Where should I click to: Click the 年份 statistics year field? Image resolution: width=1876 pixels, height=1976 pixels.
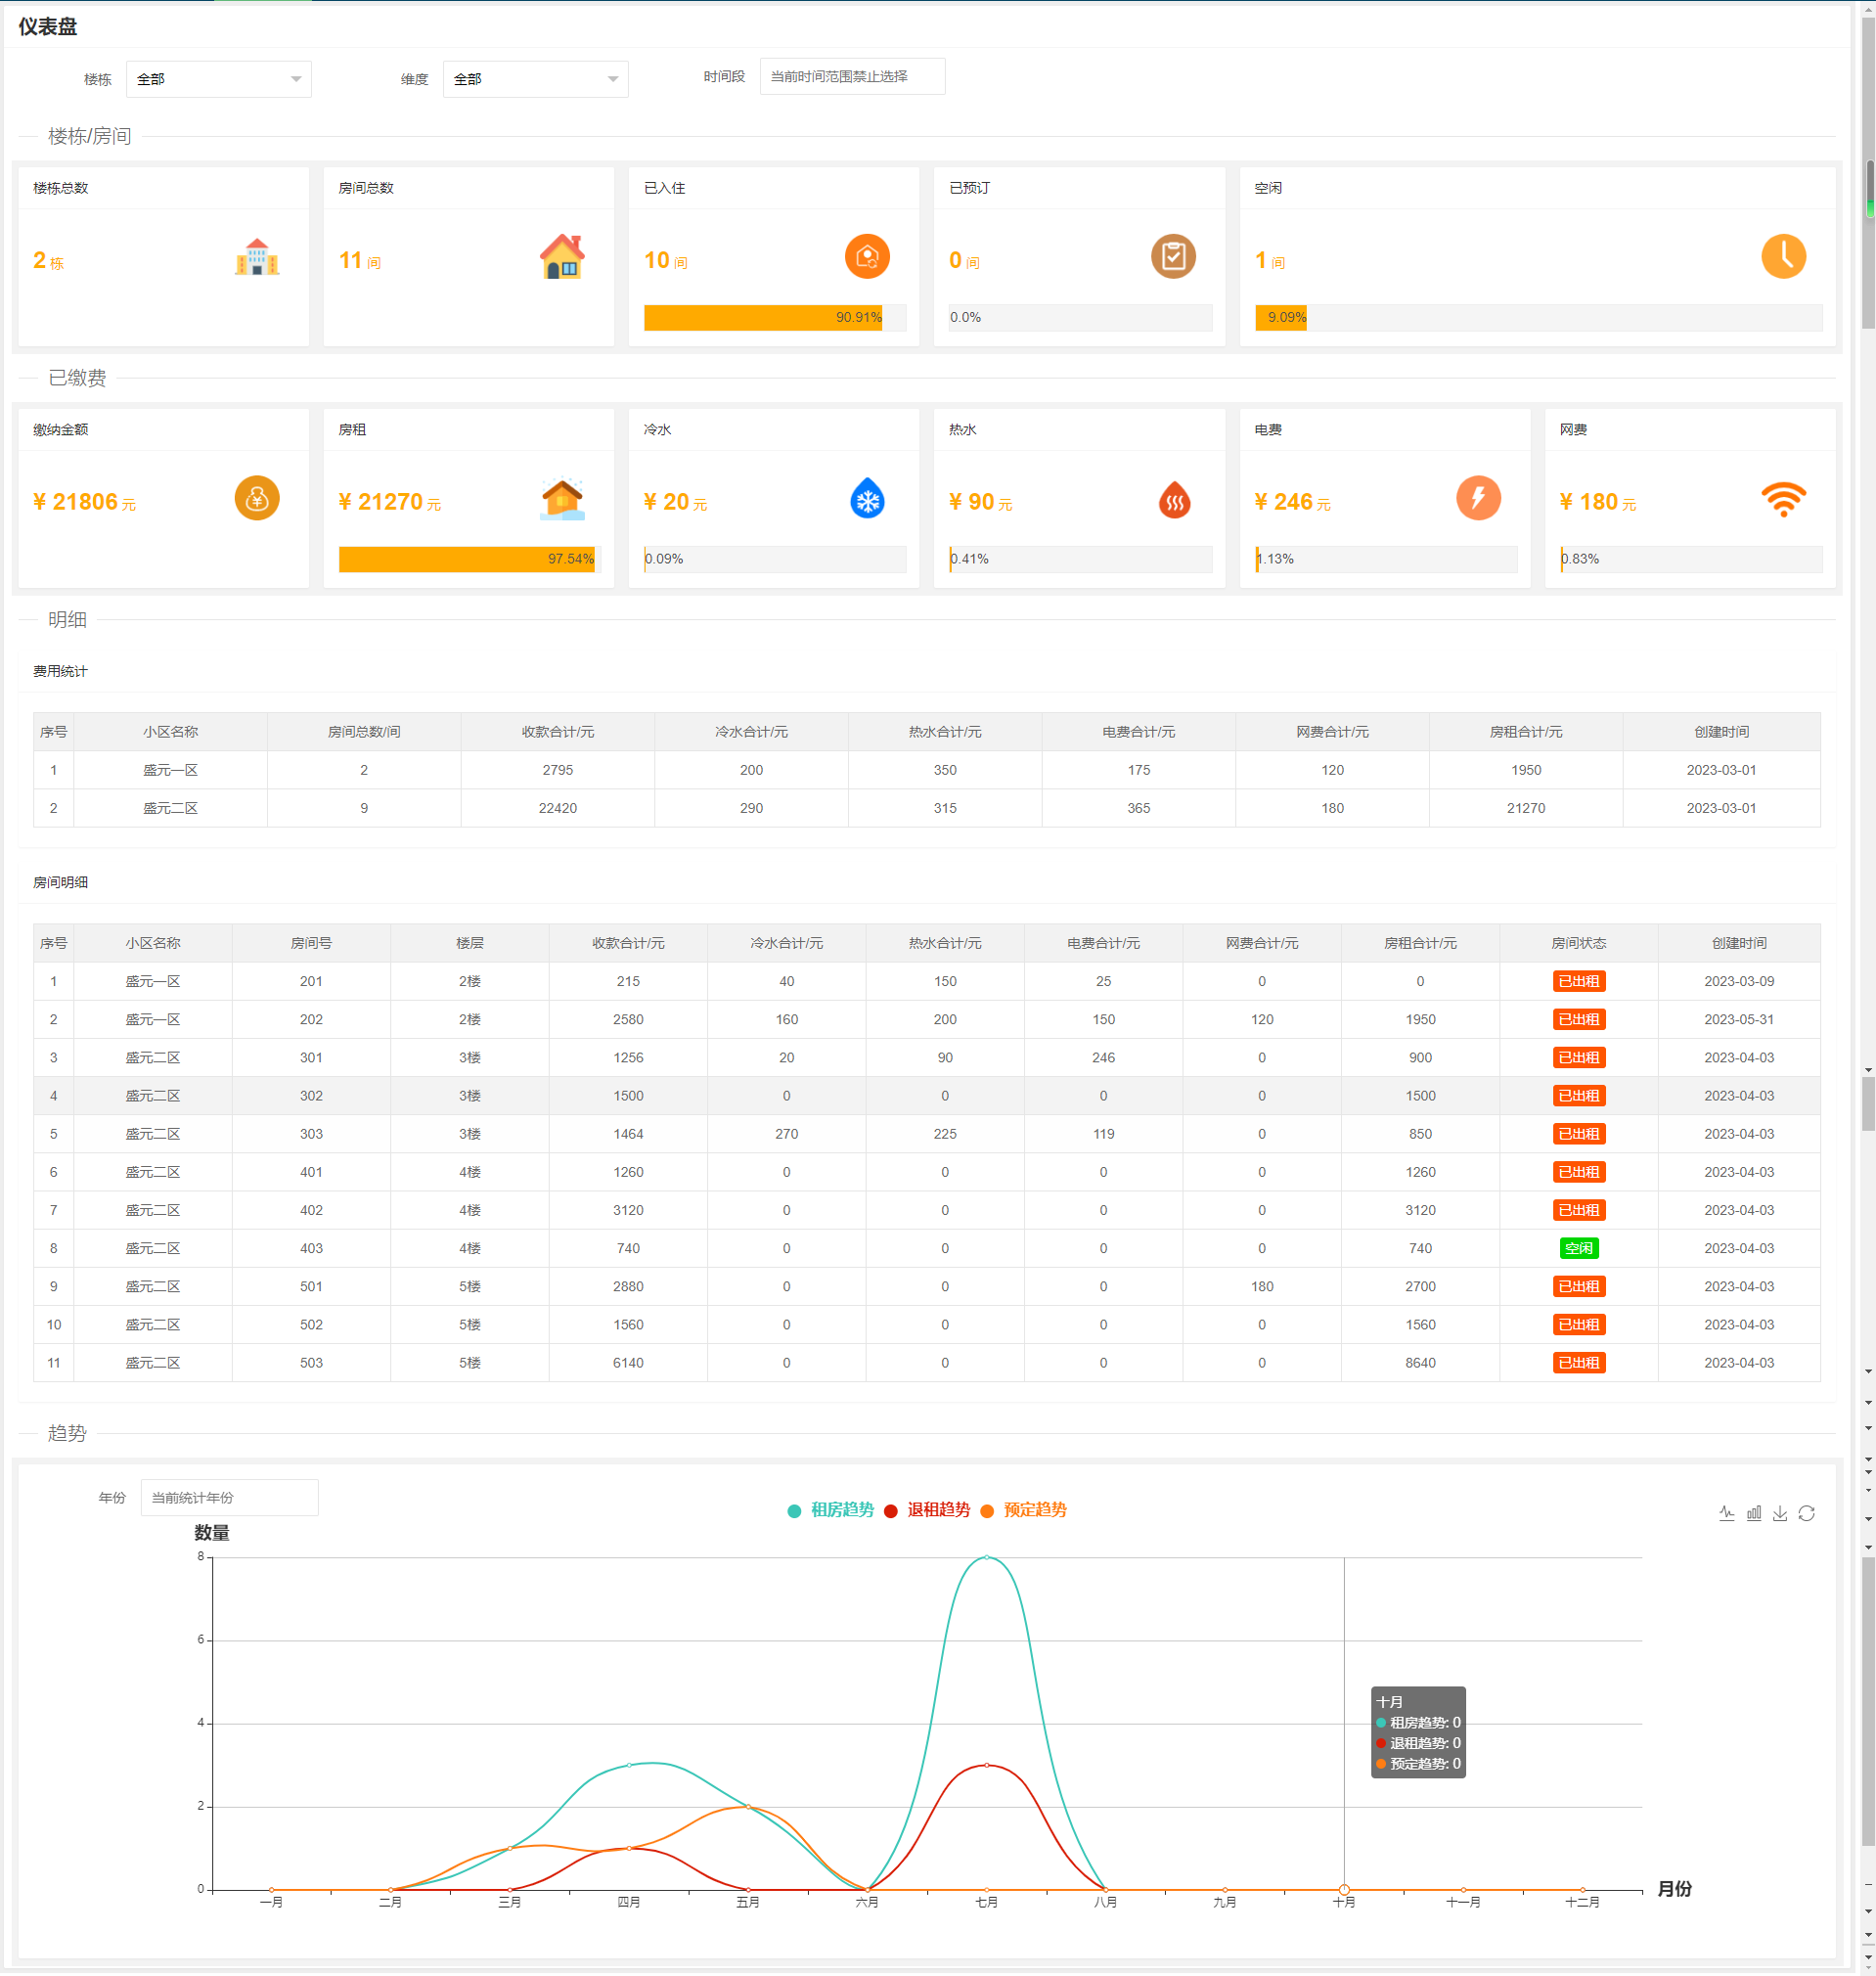(x=229, y=1497)
